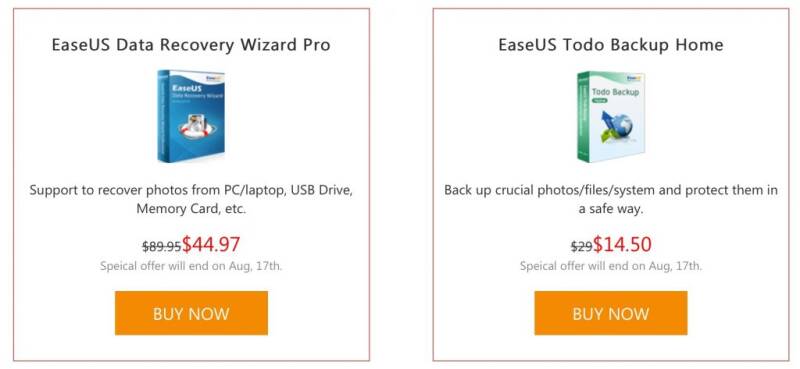Click the crossed-out $89.95 original price
The height and width of the screenshot is (369, 800).
pos(162,247)
